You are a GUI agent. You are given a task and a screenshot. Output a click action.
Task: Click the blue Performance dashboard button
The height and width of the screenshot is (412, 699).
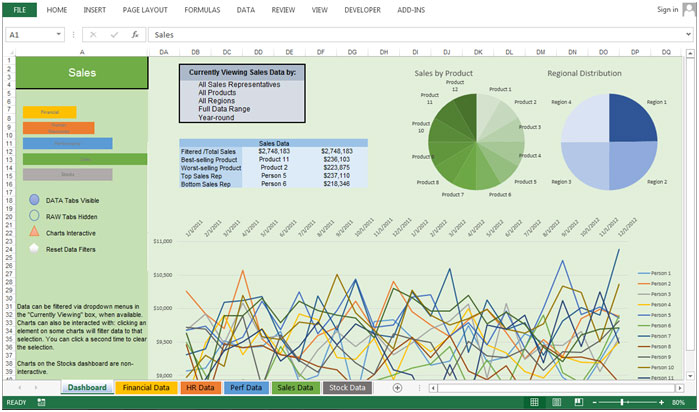(67, 144)
